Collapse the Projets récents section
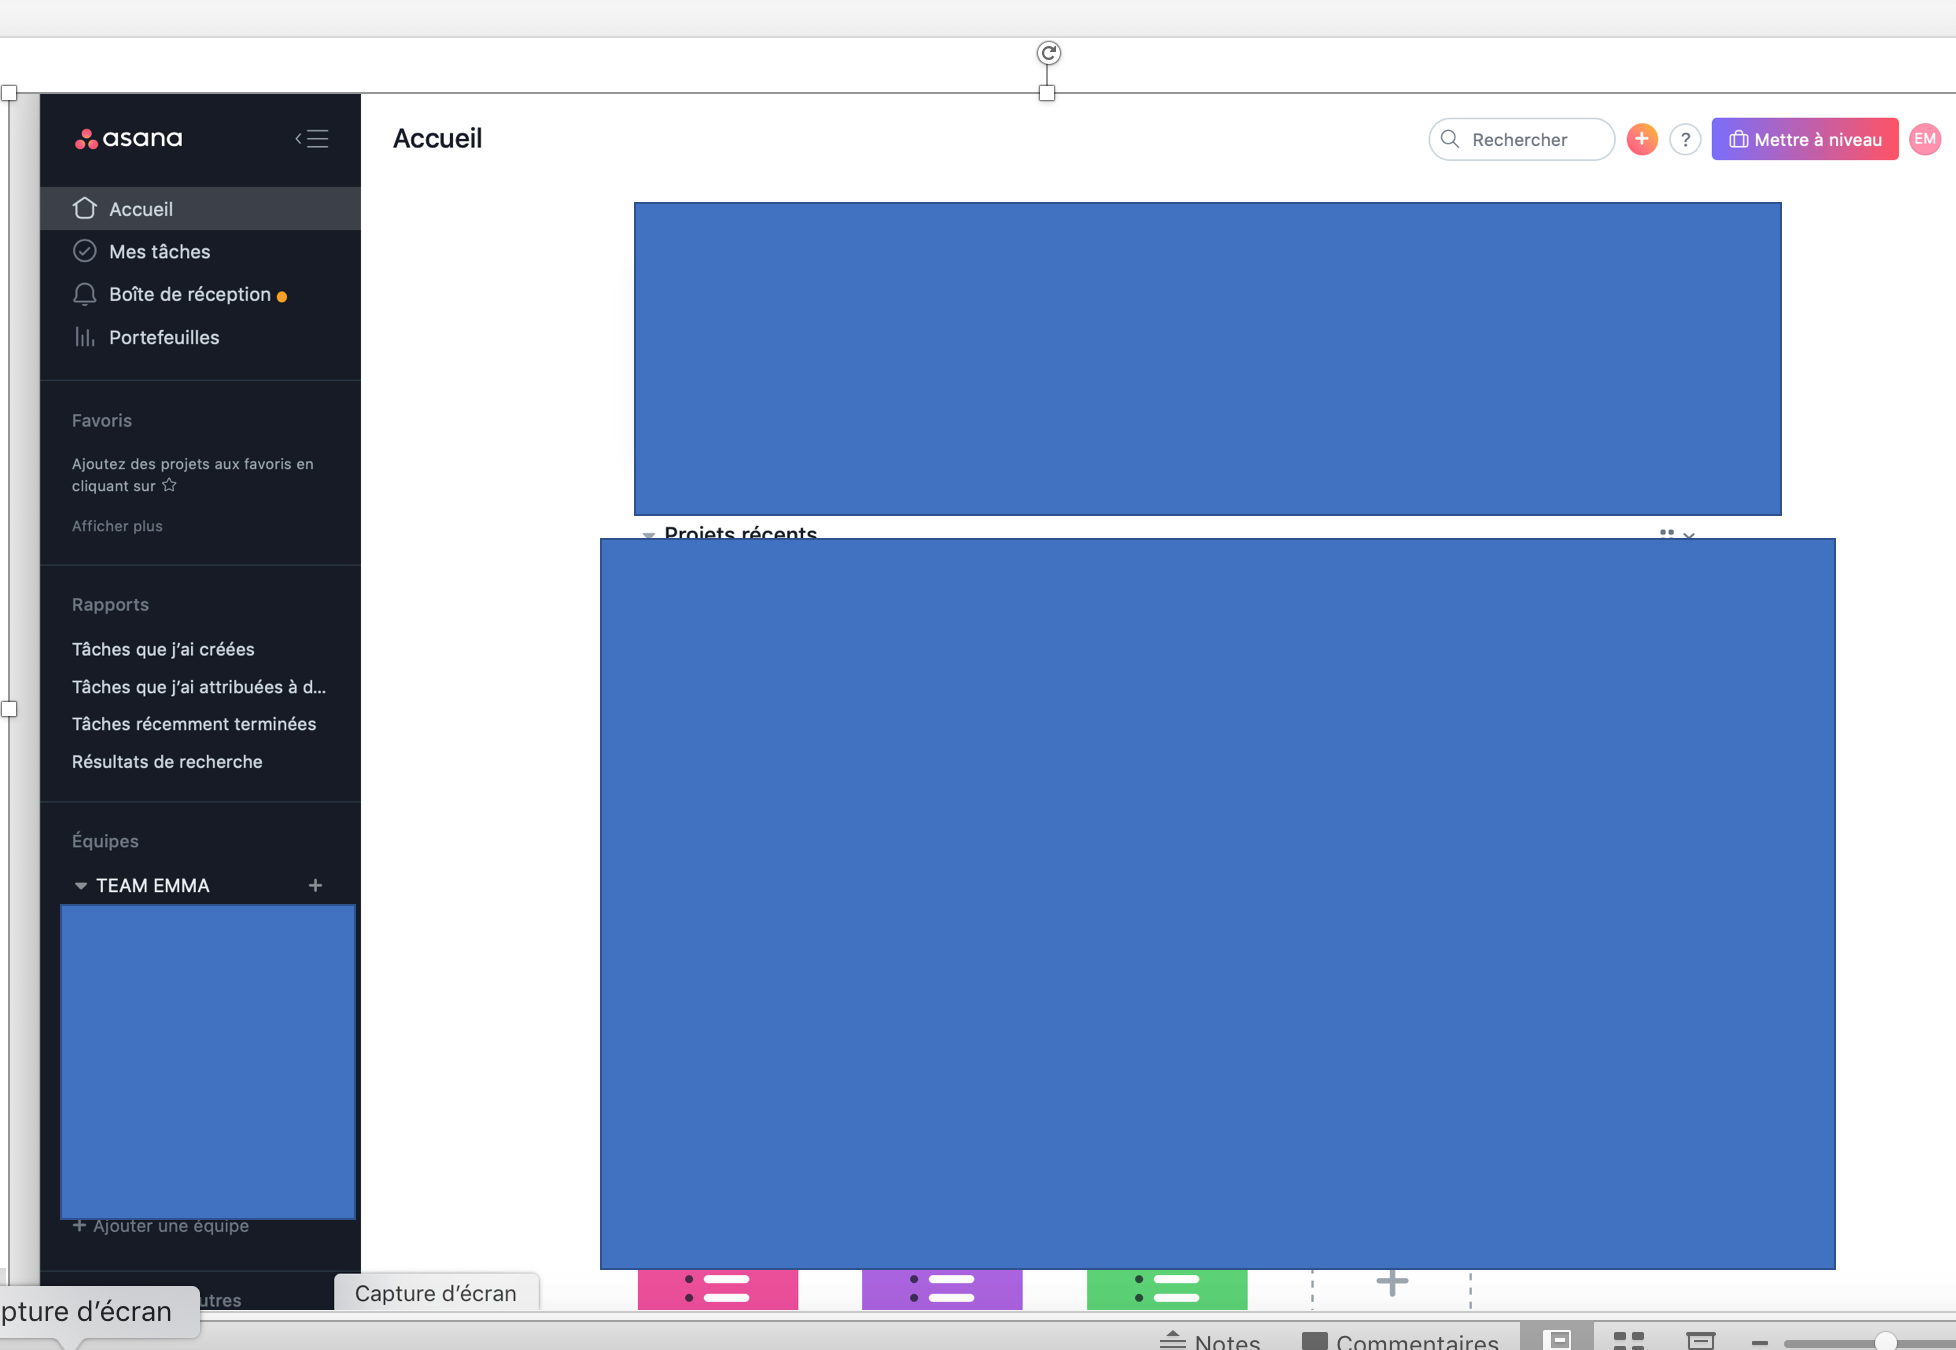This screenshot has height=1350, width=1956. [x=648, y=535]
